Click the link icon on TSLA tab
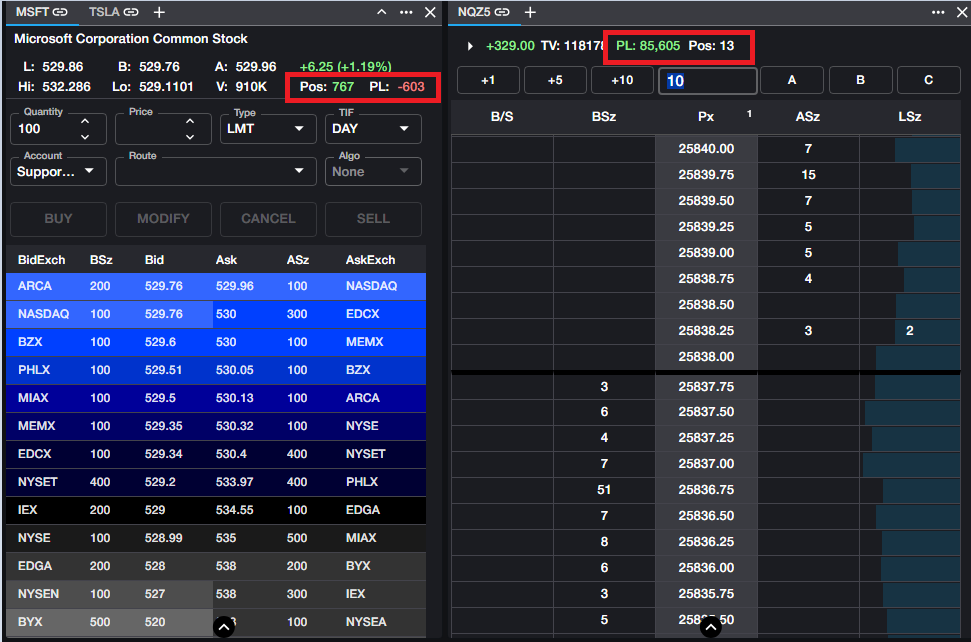971x642 pixels. point(131,12)
